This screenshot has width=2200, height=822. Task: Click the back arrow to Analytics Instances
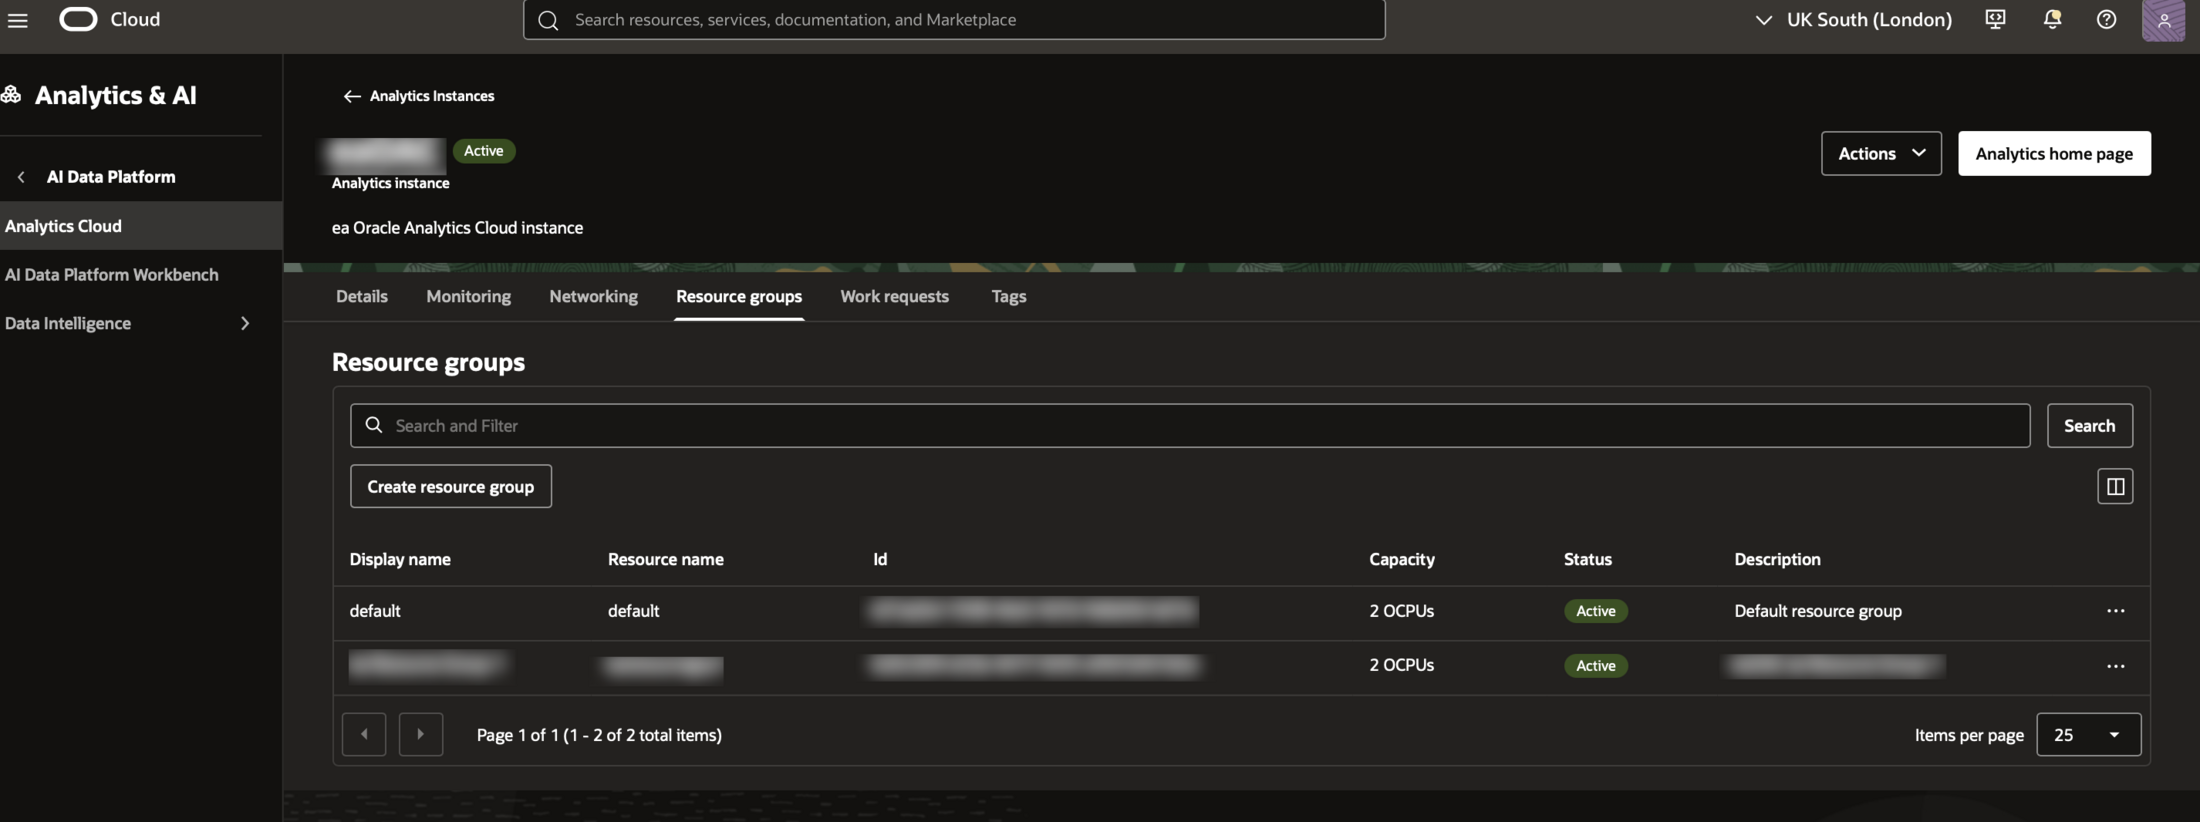click(x=351, y=96)
